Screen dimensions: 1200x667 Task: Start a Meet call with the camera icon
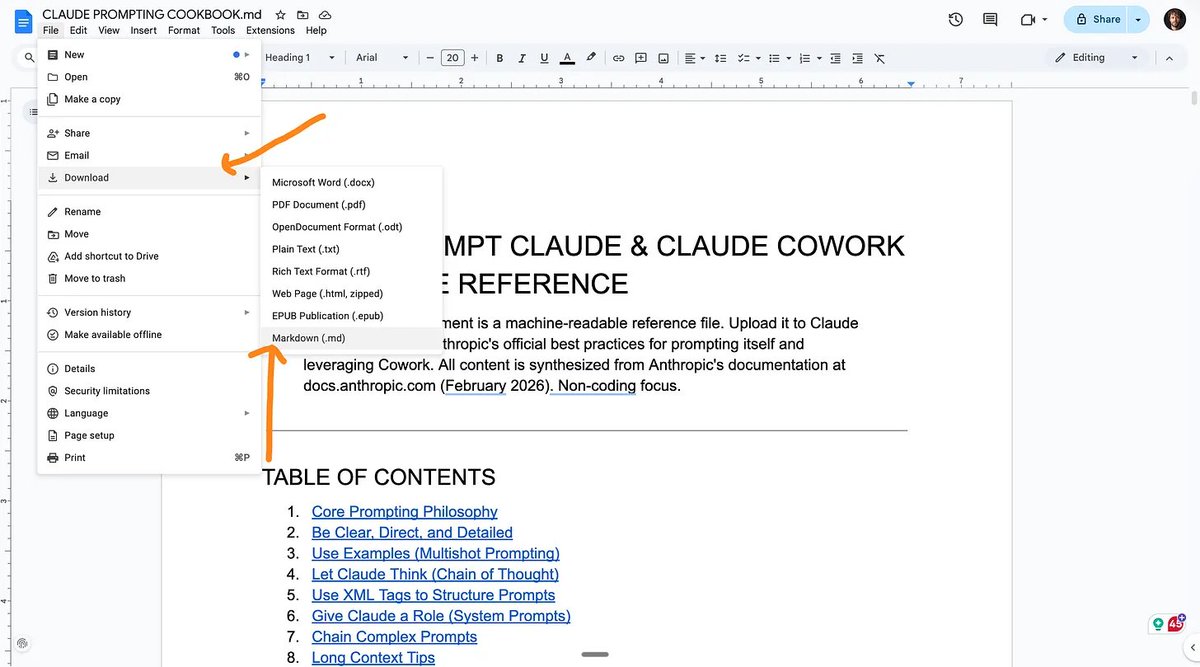1027,19
